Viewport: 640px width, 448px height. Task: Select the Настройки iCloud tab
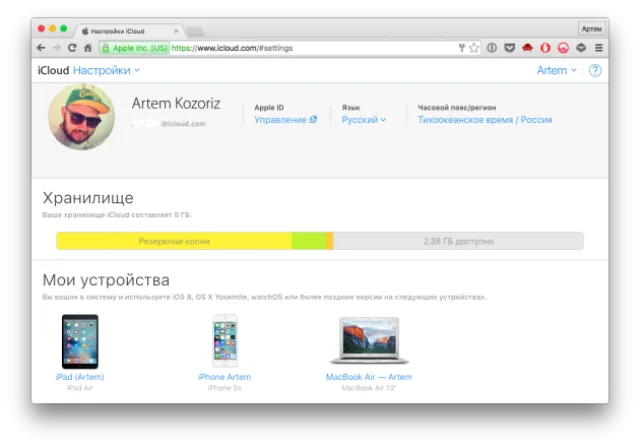click(x=129, y=31)
